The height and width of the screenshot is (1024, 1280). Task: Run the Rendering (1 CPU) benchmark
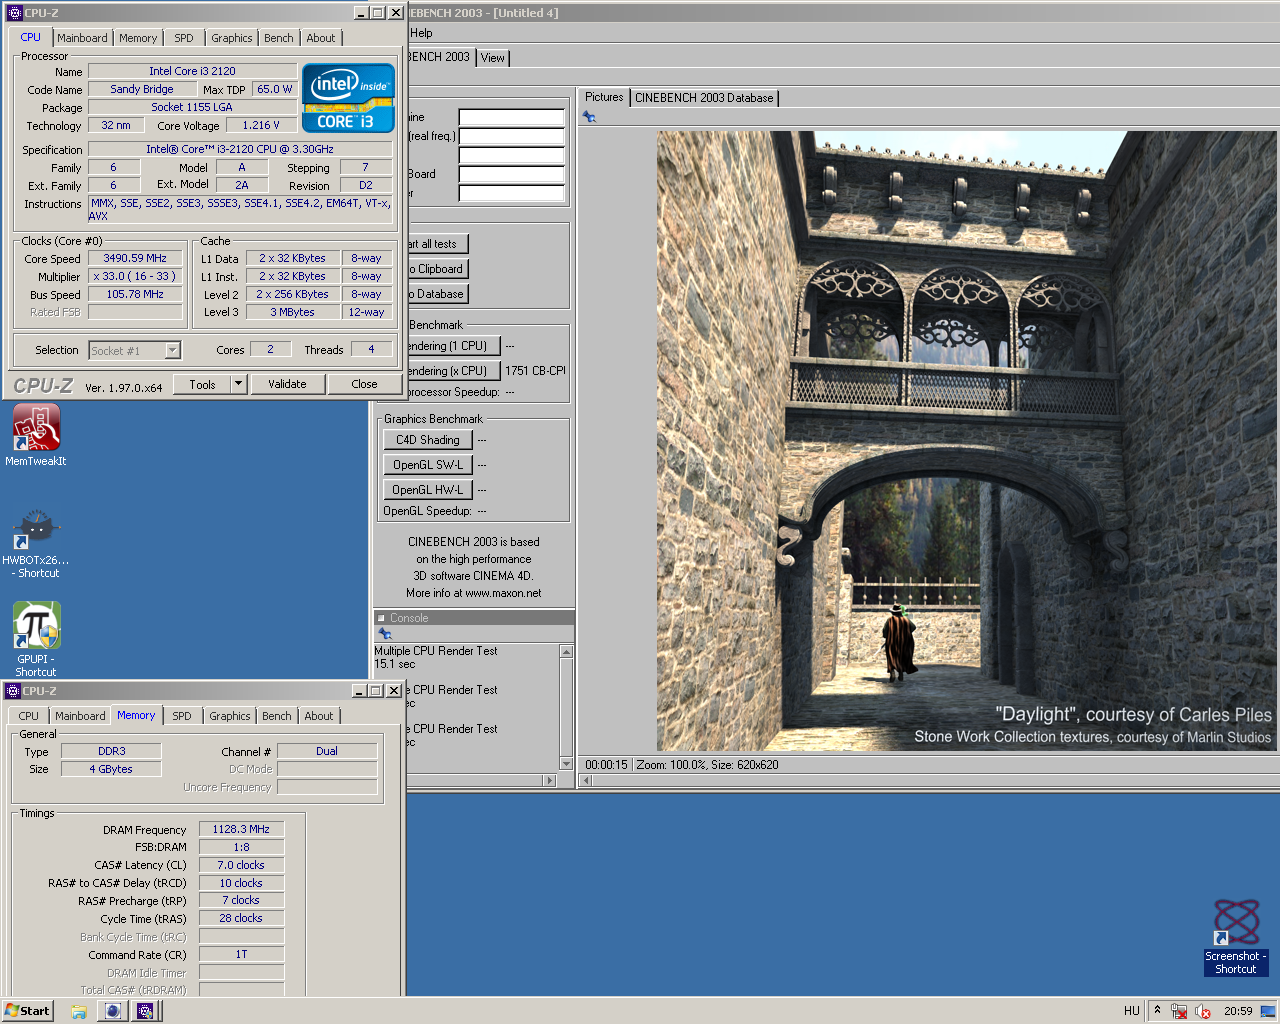[x=453, y=346]
